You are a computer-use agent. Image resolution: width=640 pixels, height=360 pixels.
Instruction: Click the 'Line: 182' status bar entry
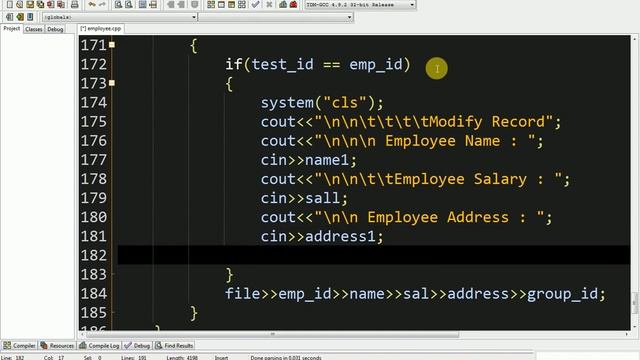coord(13,358)
